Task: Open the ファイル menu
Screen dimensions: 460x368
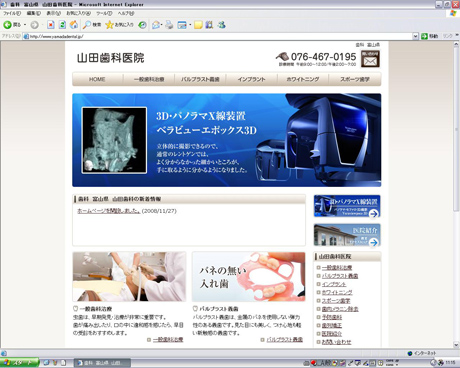Action: click(12, 13)
